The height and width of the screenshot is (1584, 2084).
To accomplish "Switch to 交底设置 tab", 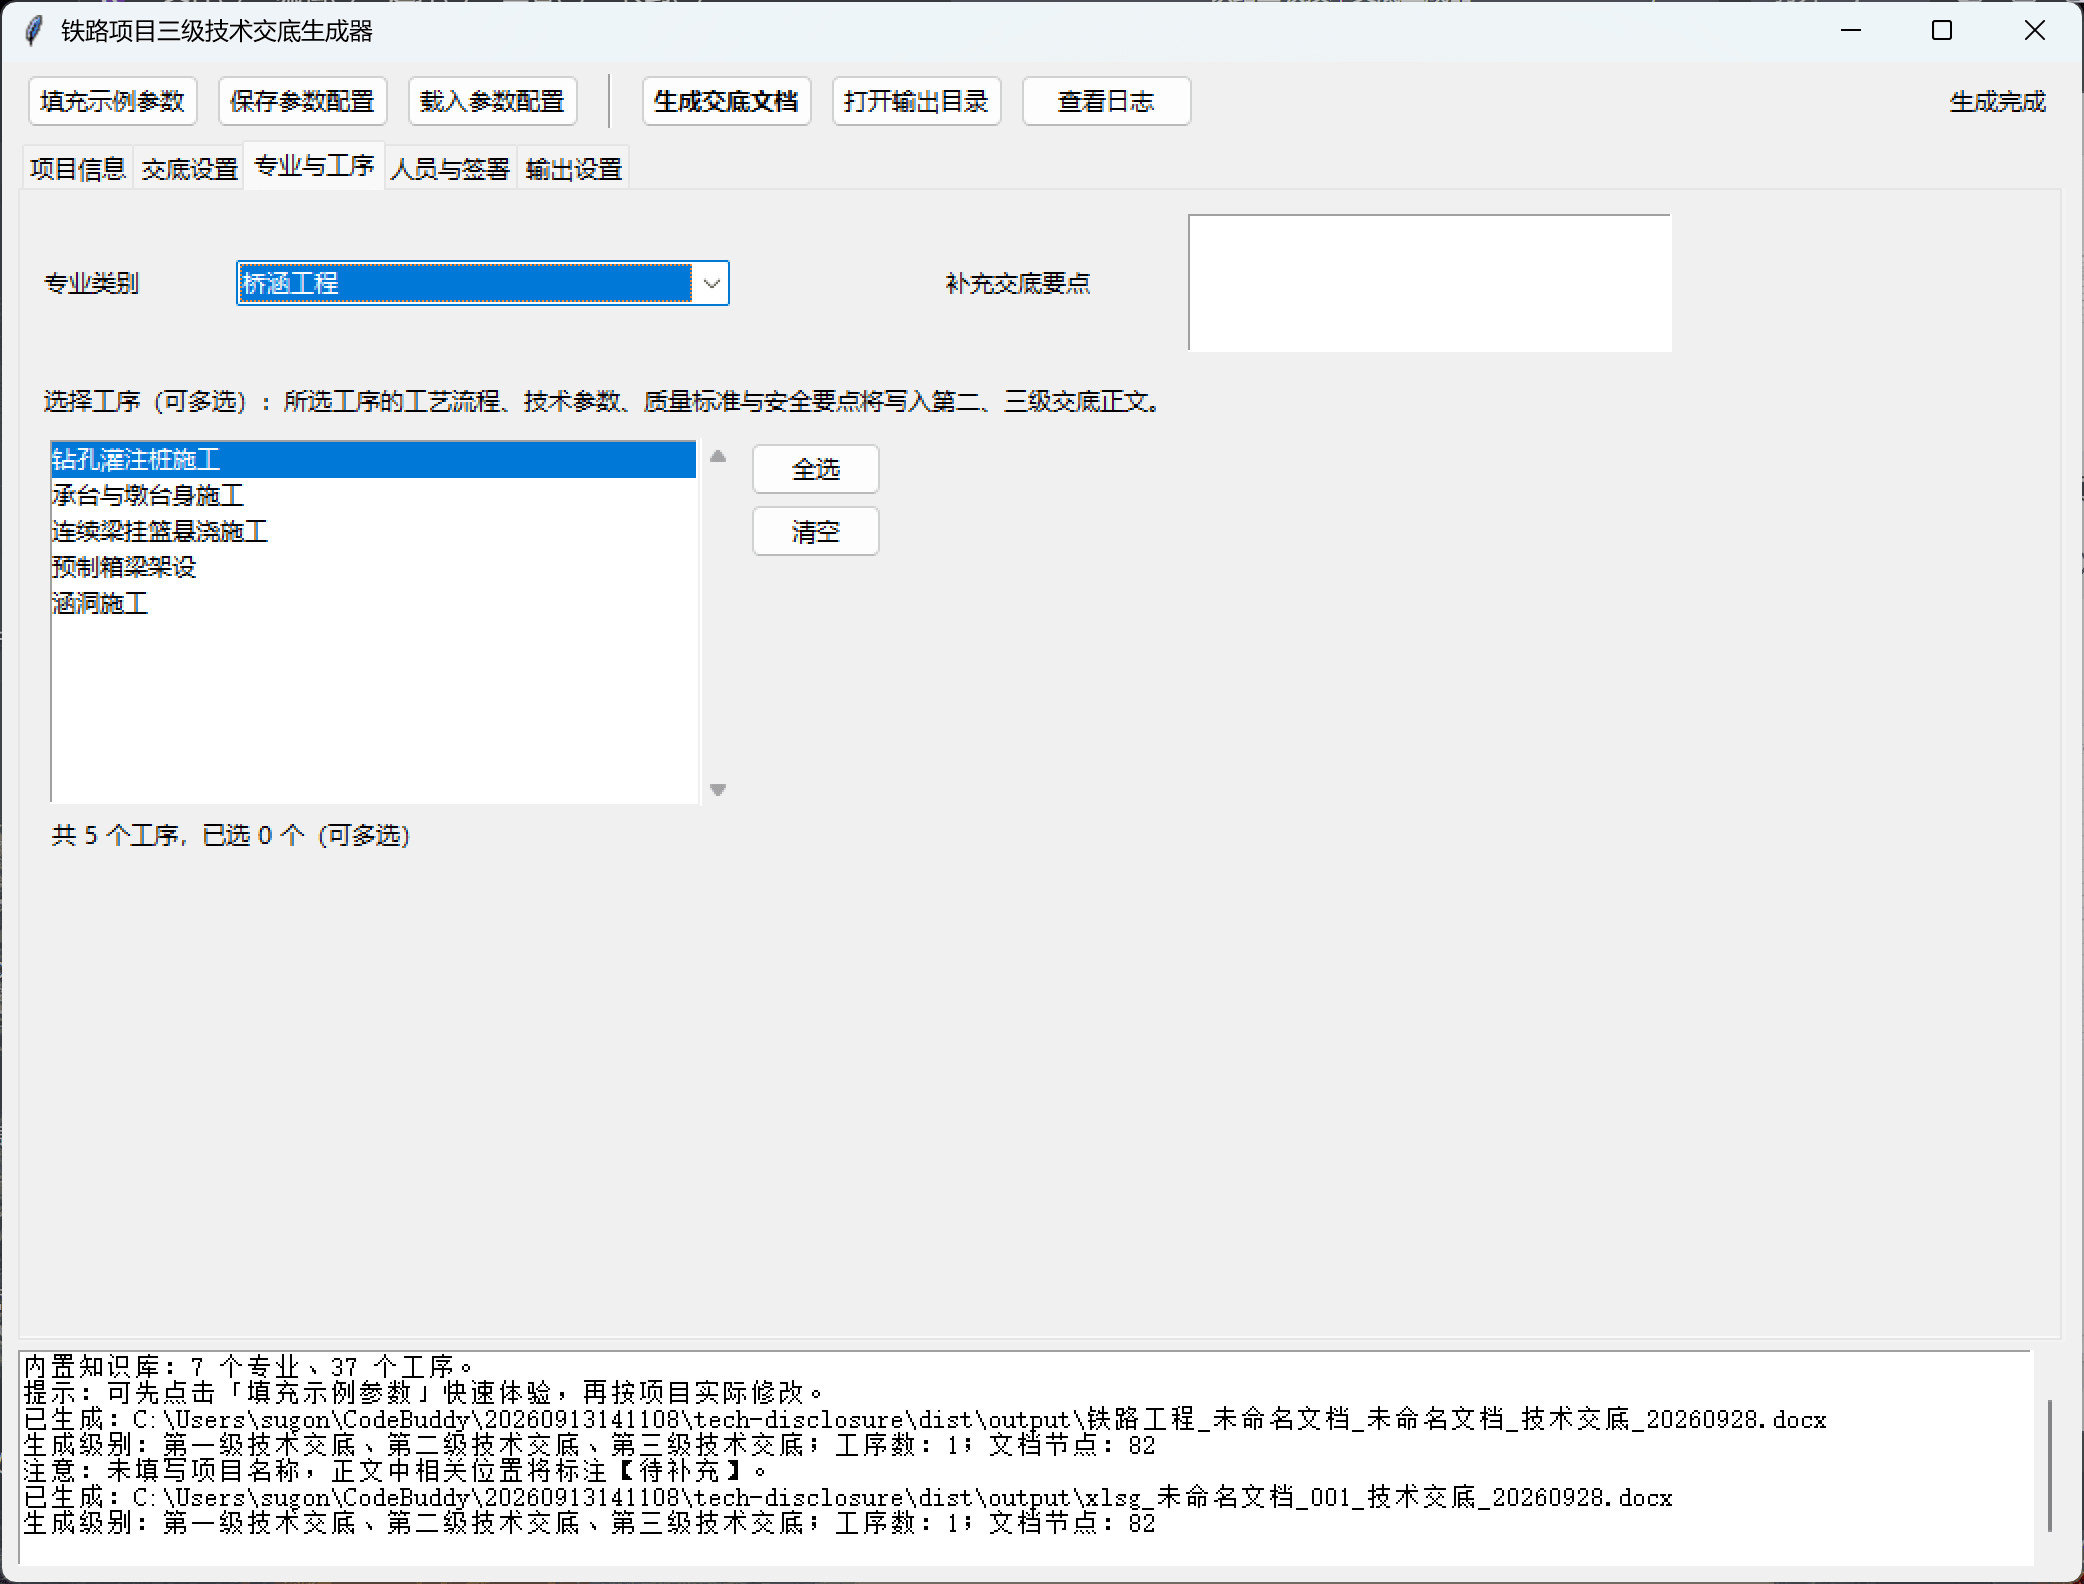I will click(x=189, y=169).
